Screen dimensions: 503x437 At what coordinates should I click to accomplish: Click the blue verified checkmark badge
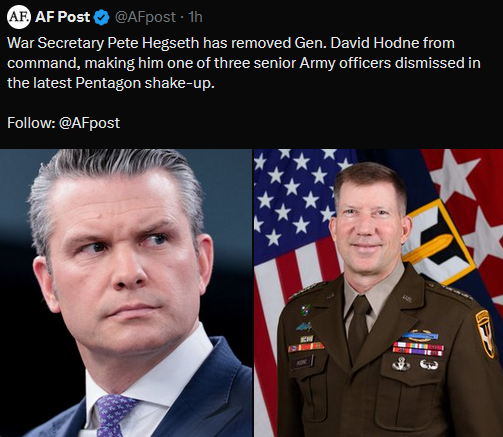[x=101, y=17]
